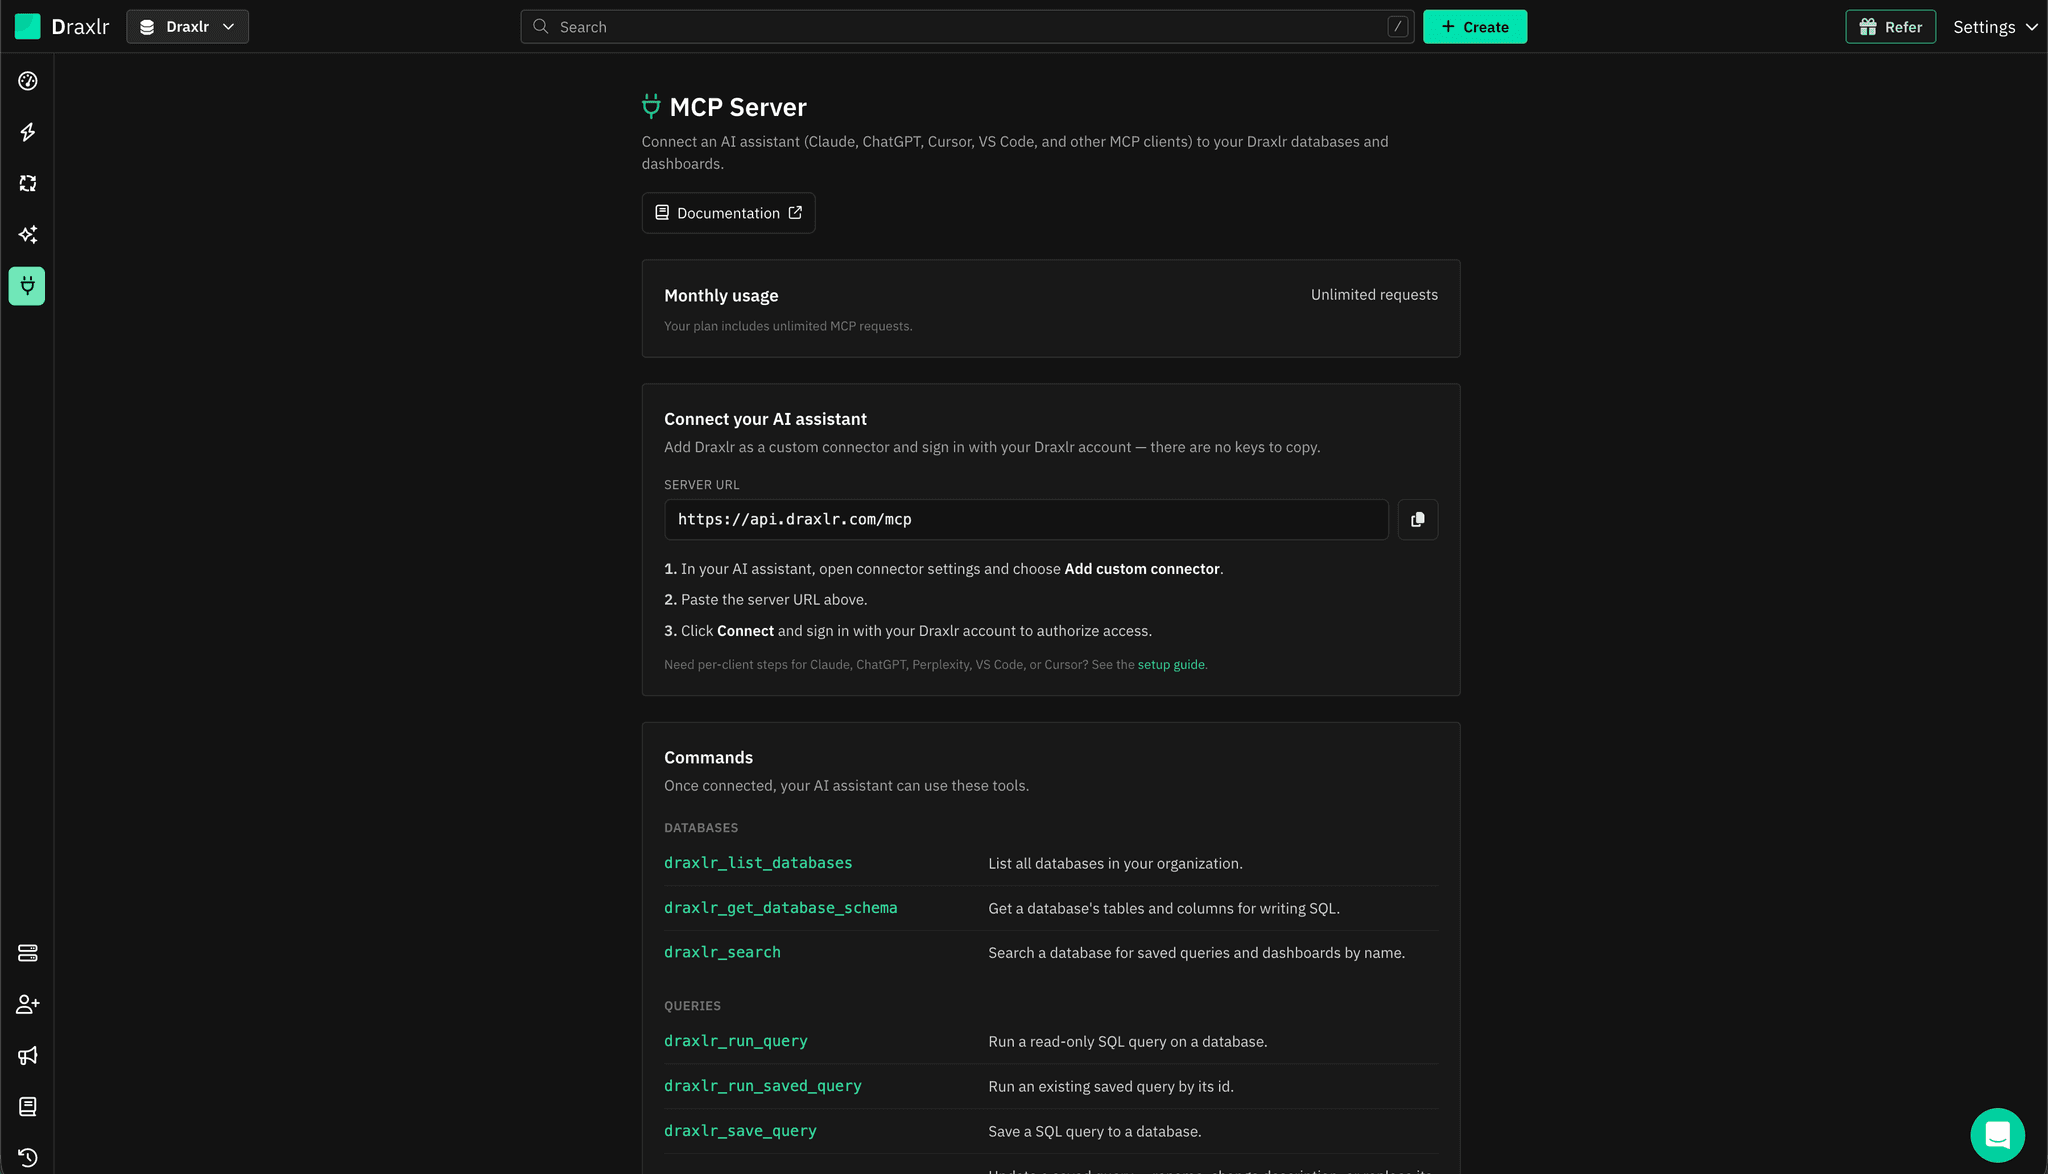This screenshot has height=1174, width=2048.
Task: Click the Create button
Action: (1474, 27)
